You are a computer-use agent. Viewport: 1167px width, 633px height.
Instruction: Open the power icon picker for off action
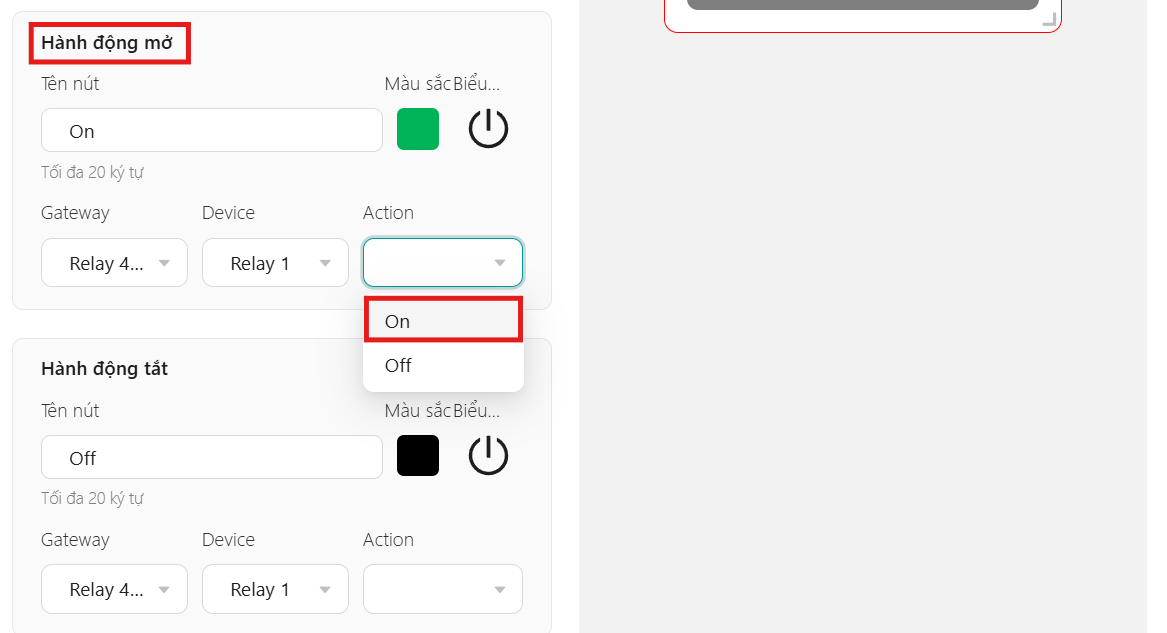(x=488, y=455)
